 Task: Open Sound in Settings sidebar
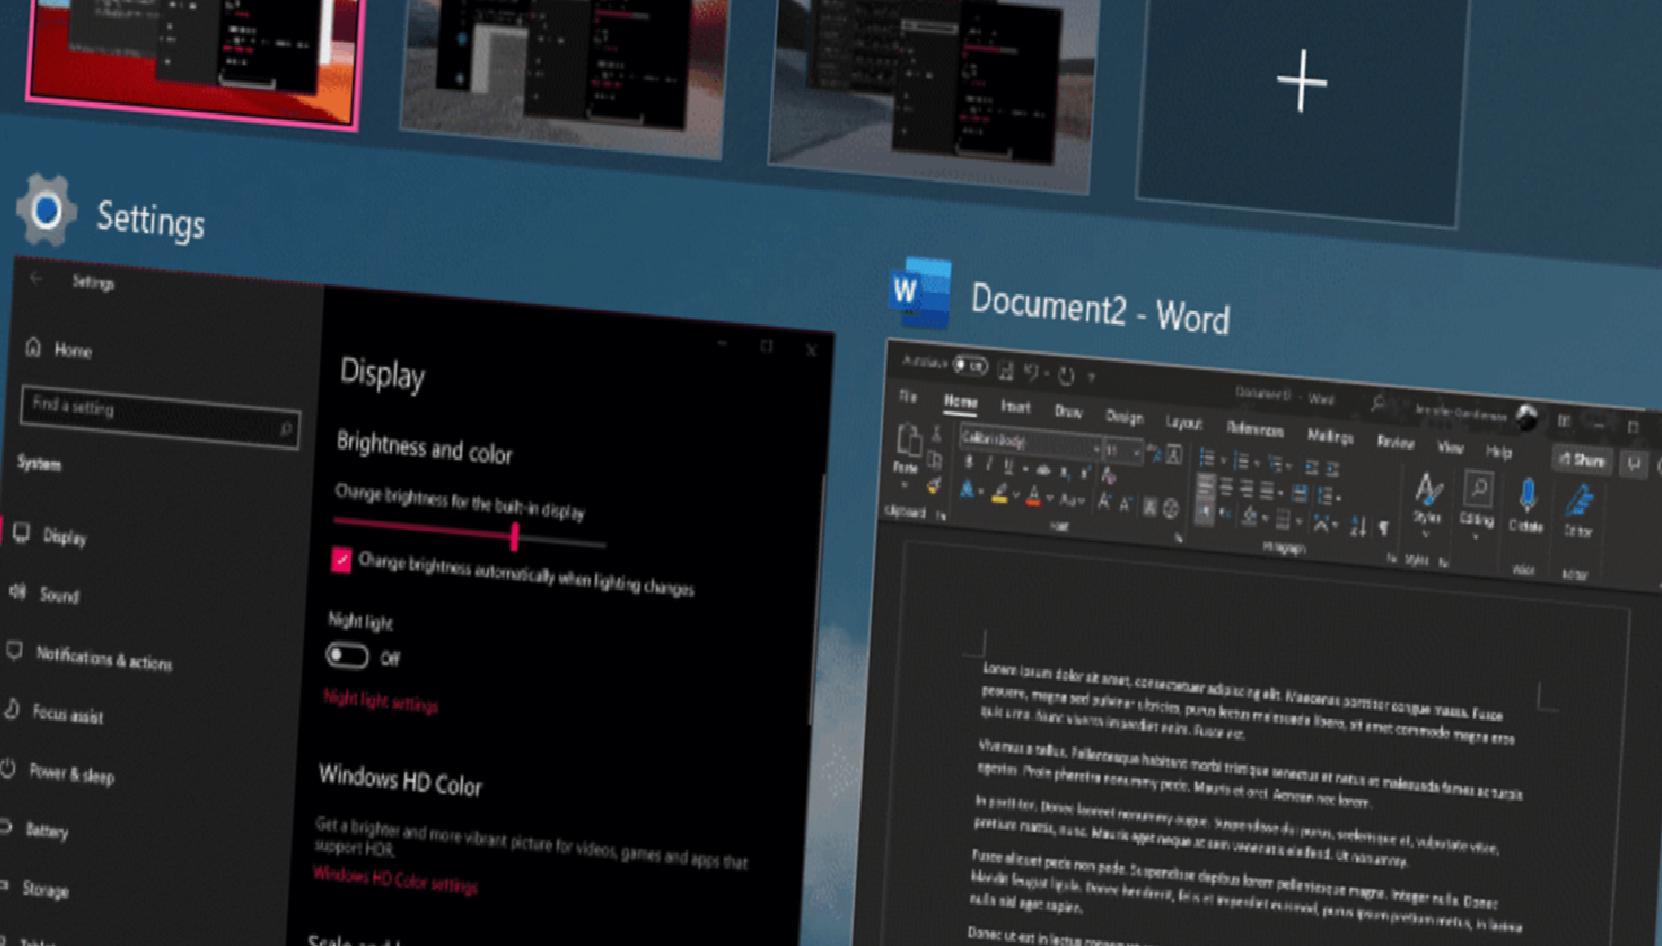45,594
